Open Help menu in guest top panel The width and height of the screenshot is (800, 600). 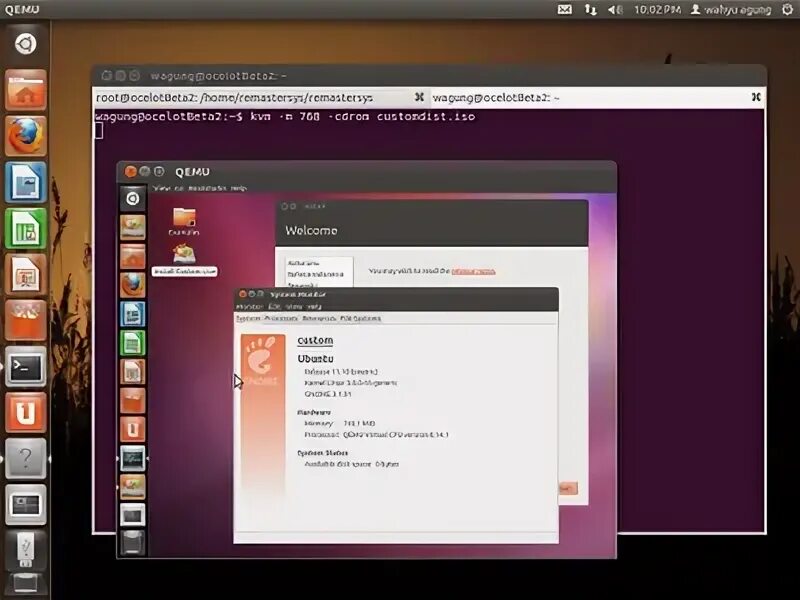coord(238,188)
